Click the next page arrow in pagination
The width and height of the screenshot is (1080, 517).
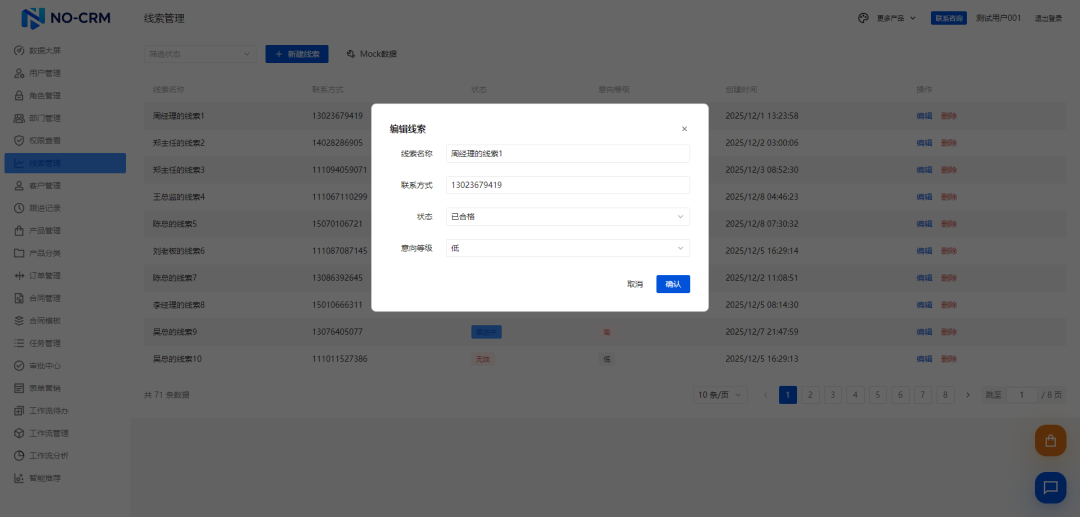coord(968,394)
